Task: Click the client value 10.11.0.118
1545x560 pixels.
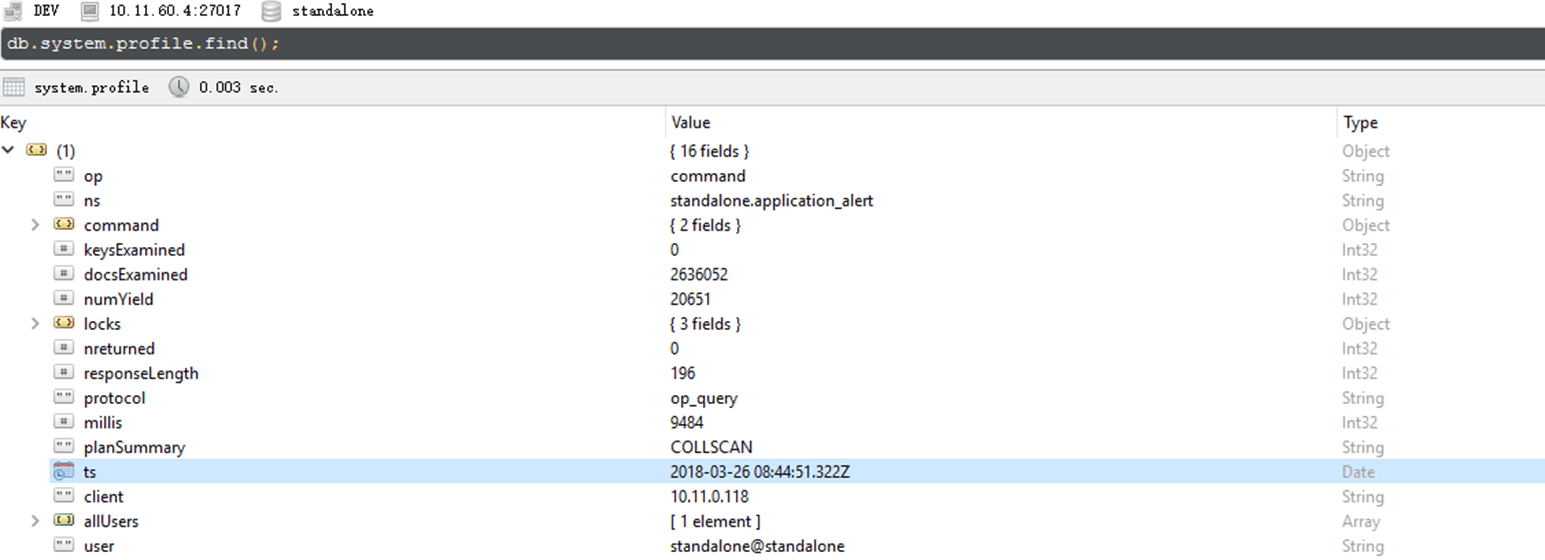Action: click(x=710, y=497)
